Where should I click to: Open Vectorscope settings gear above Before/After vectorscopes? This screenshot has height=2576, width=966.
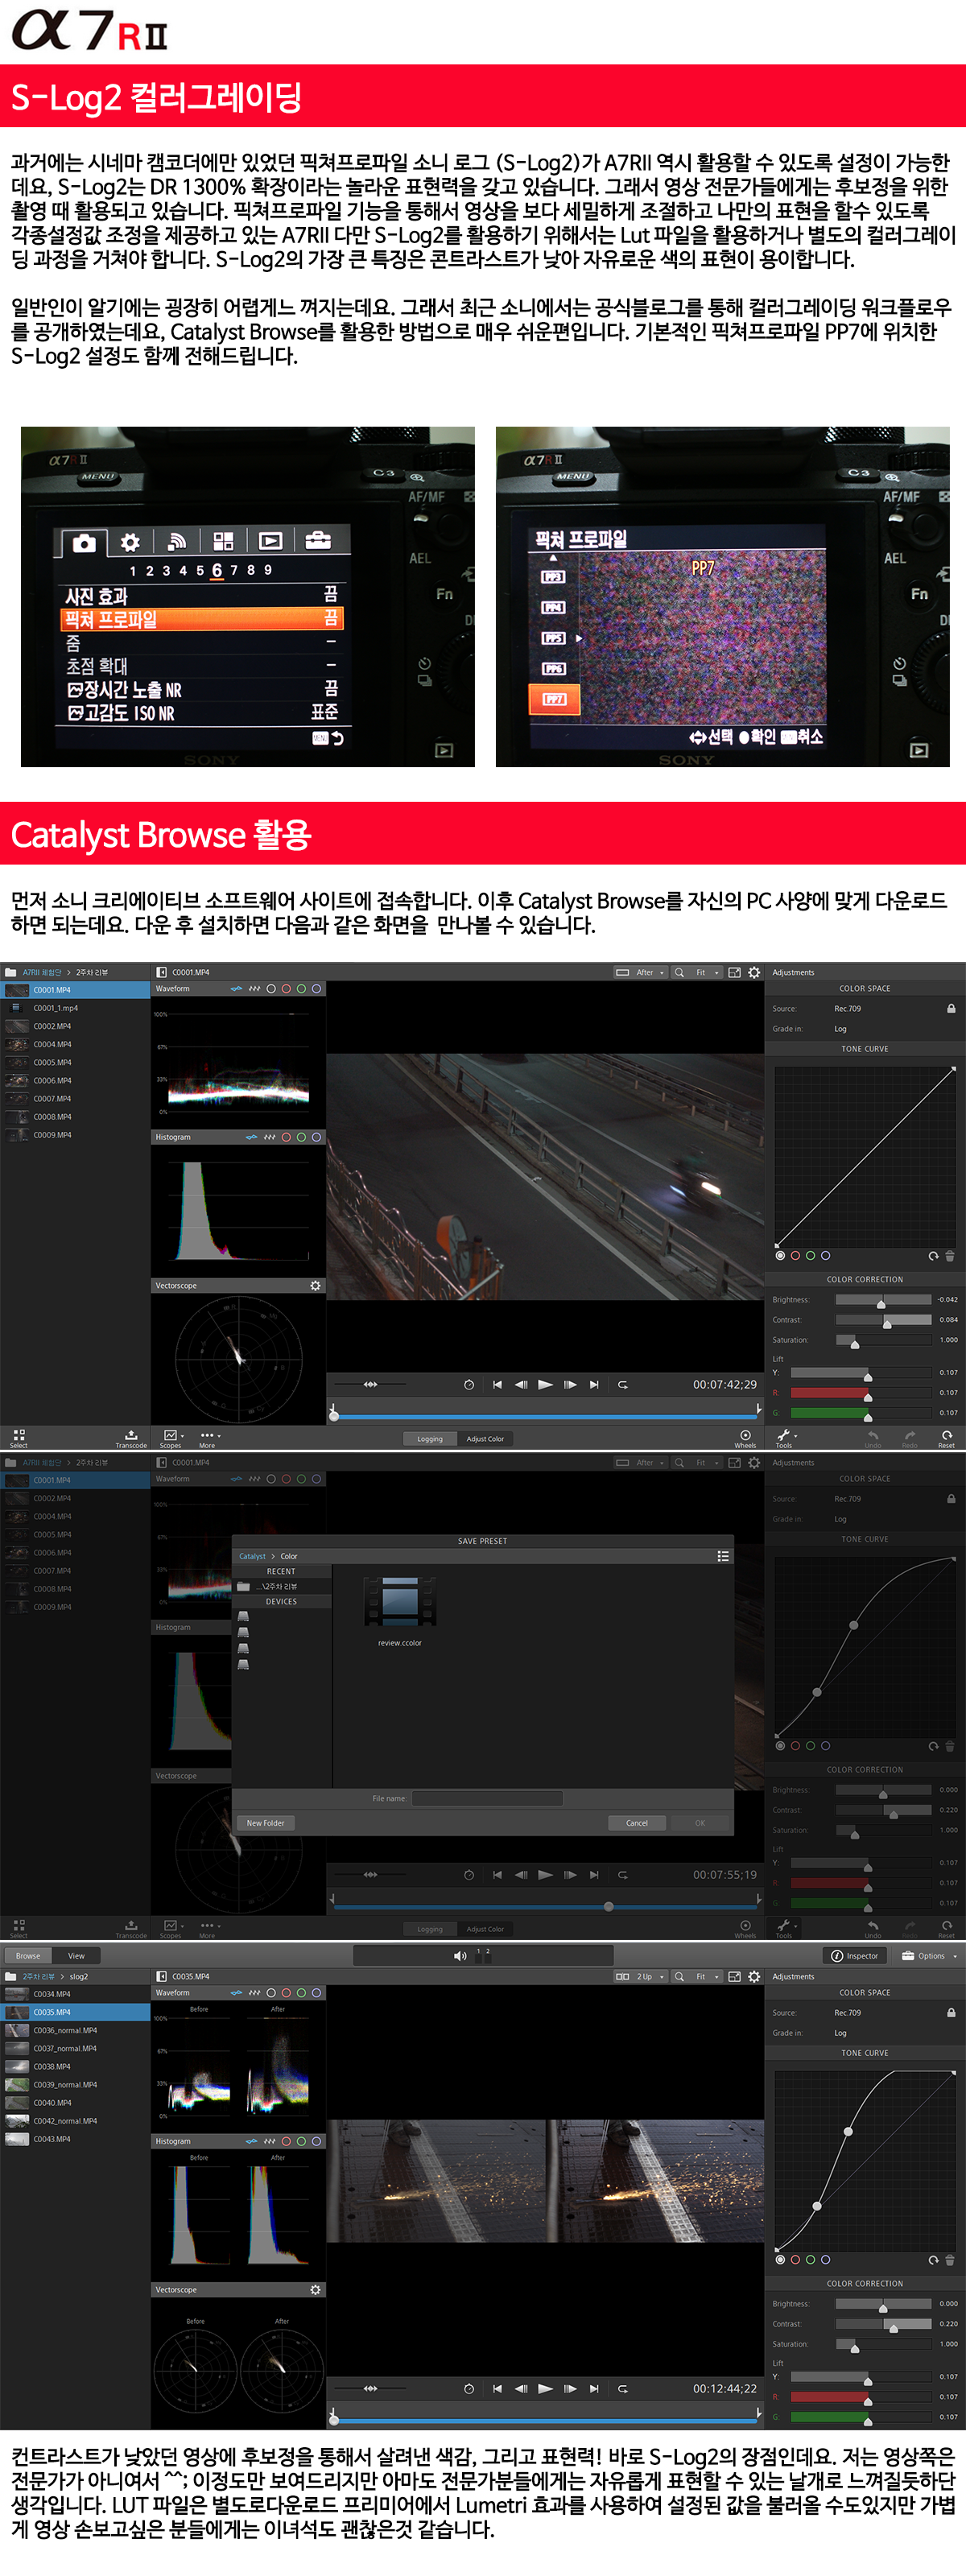click(x=315, y=2289)
